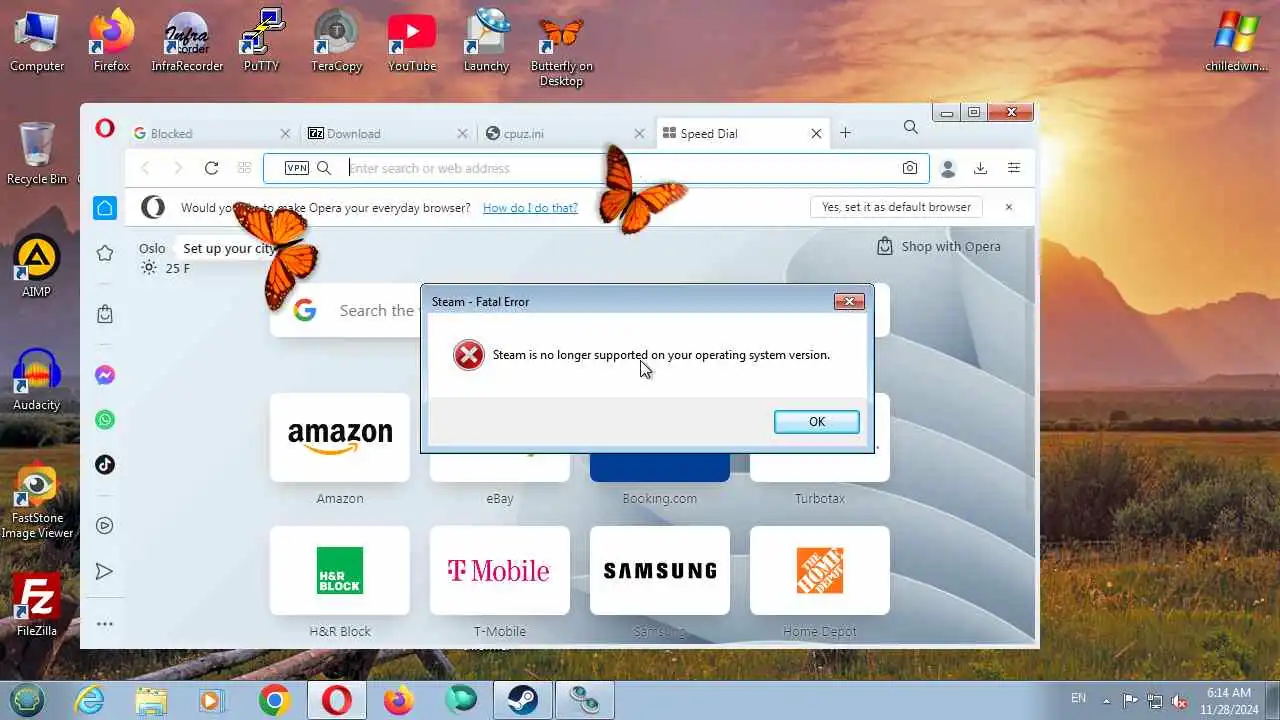1280x720 pixels.
Task: Open sidebar three-dots setup menu
Action: (105, 624)
